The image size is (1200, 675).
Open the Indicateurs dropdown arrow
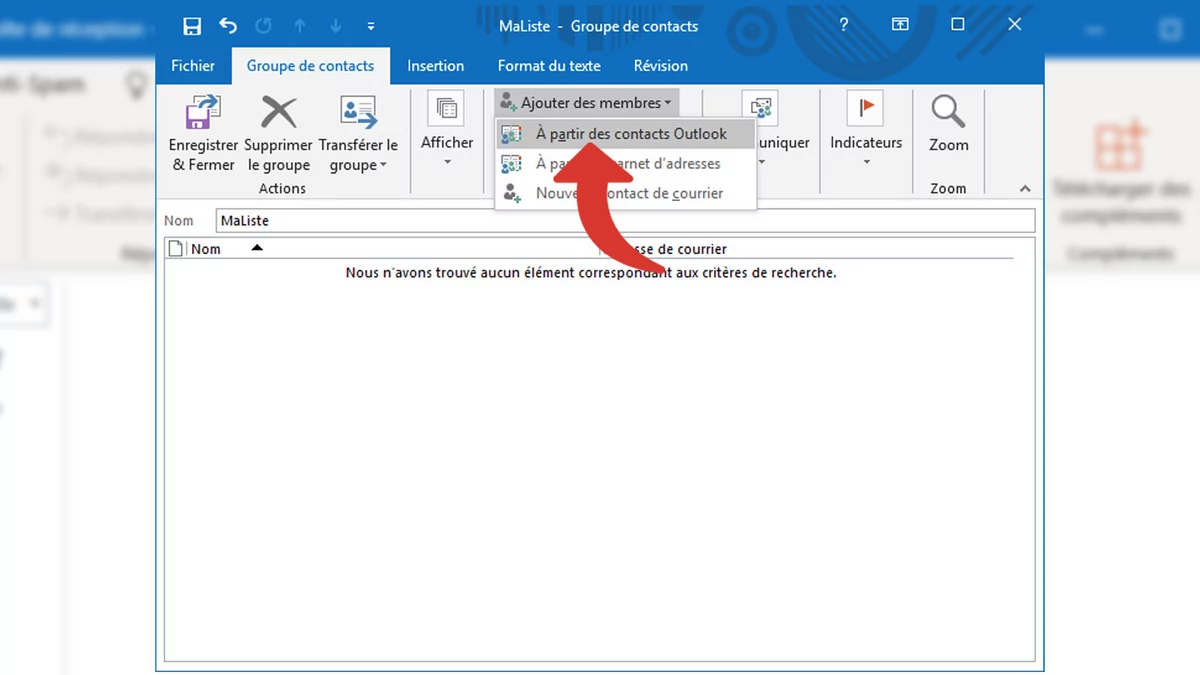pyautogui.click(x=866, y=163)
